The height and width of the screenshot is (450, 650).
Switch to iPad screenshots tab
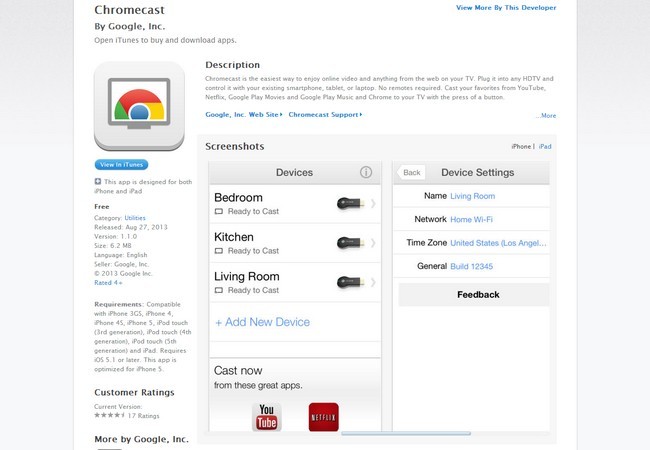(545, 146)
